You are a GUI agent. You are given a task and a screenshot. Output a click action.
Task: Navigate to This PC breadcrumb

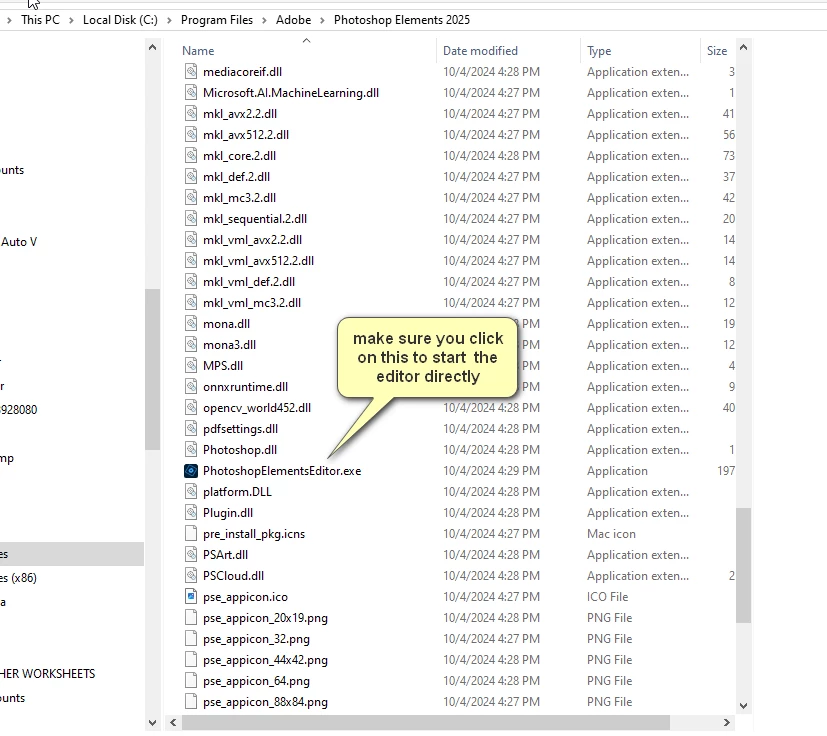coord(40,20)
